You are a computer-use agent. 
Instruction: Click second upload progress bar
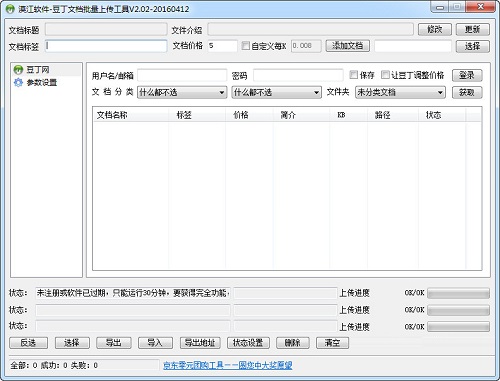pyautogui.click(x=458, y=310)
